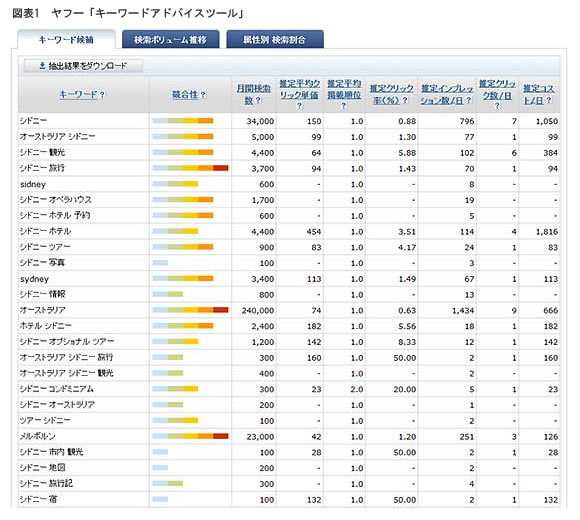580x520 pixels.
Task: Open help icon under 推定平均掲載順位 header
Action: click(x=344, y=106)
